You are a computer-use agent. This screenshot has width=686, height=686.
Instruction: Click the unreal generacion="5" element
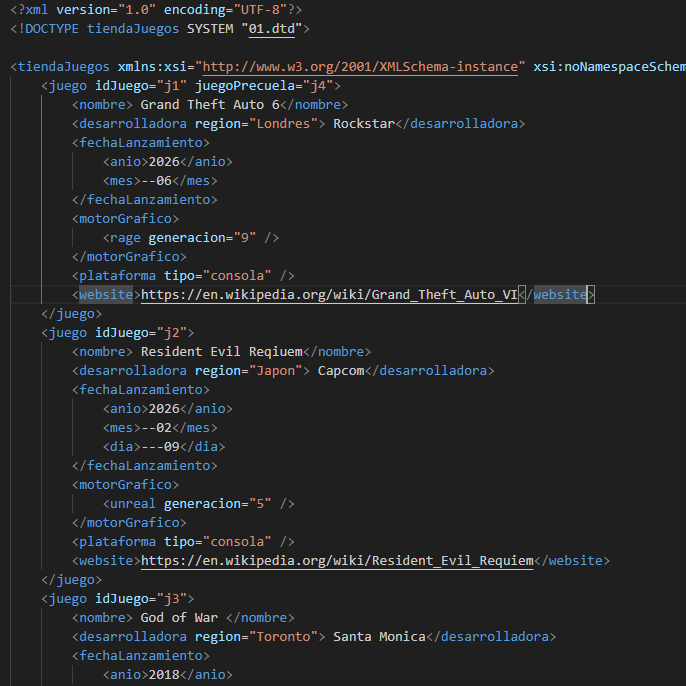click(x=198, y=503)
